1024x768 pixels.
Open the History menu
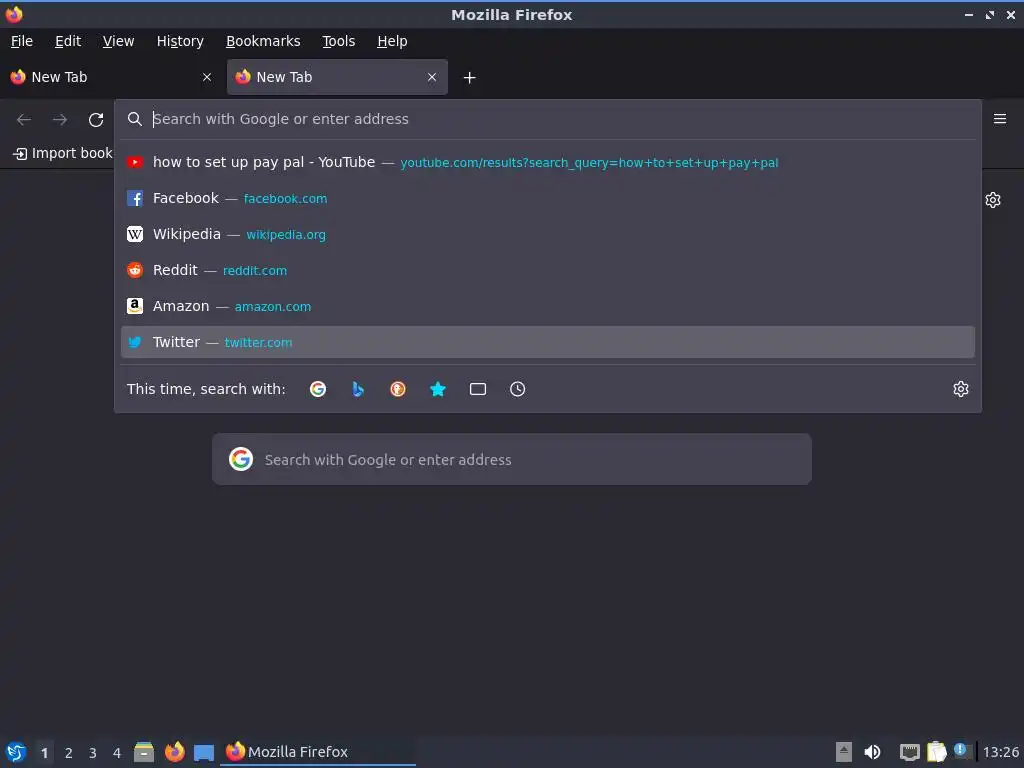click(x=180, y=41)
